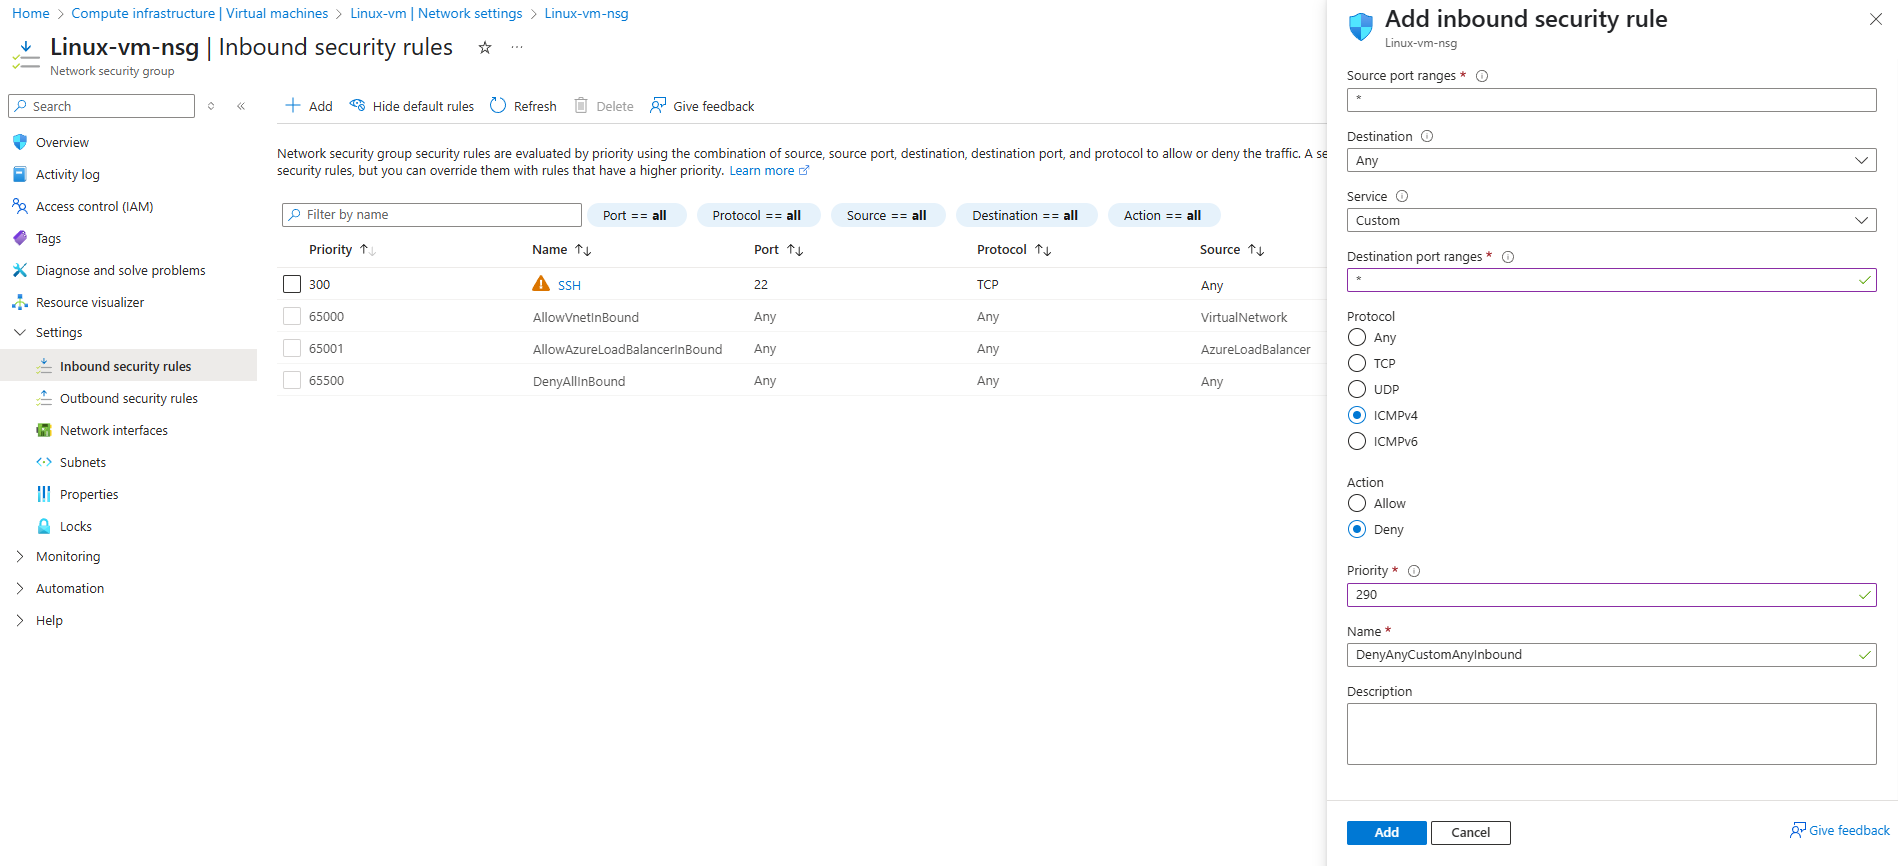Click the Destination info icon
This screenshot has width=1898, height=866.
[x=1427, y=136]
